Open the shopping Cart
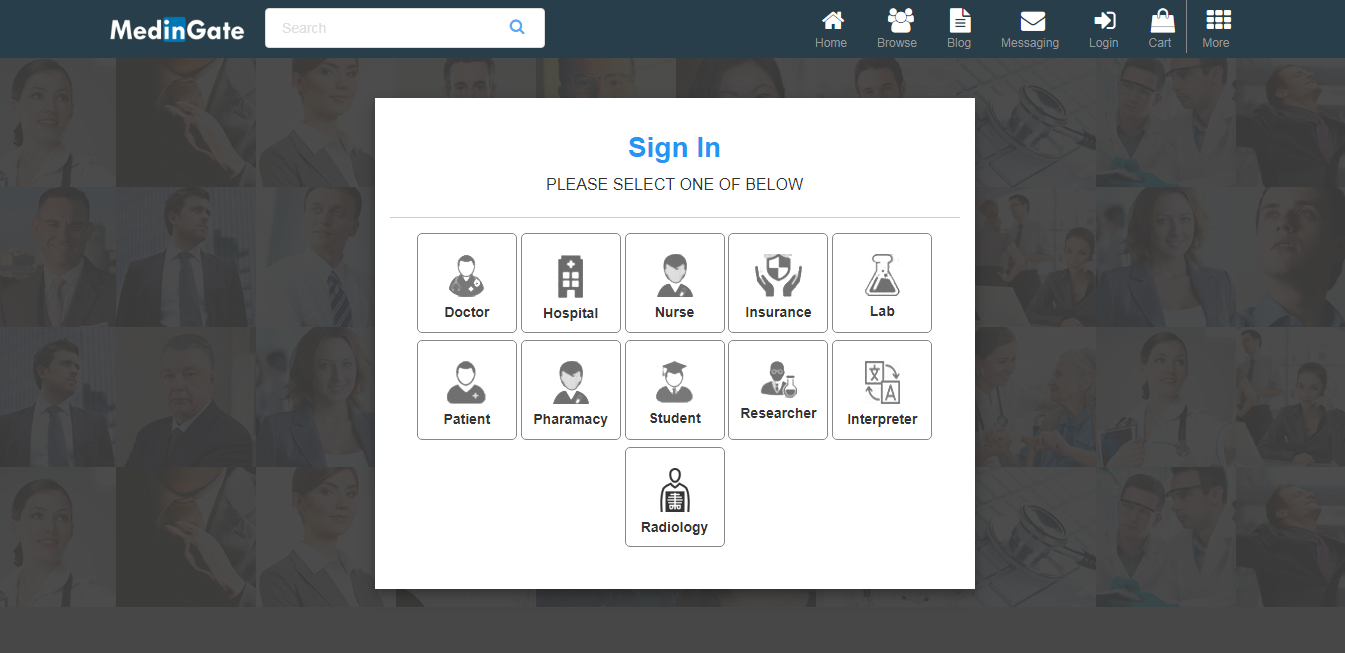The width and height of the screenshot is (1345, 653). 1160,29
